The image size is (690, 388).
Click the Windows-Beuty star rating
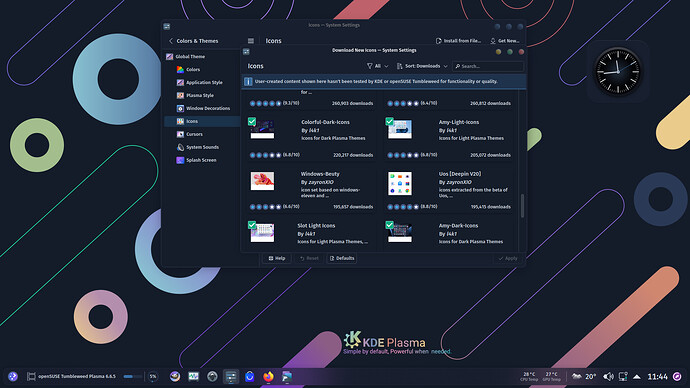(265, 207)
